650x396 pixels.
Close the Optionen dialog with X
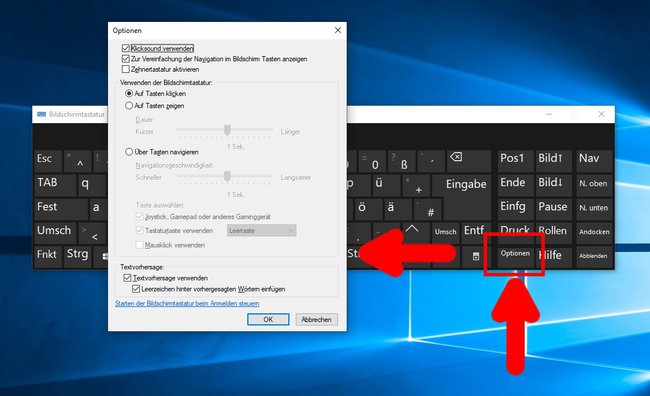[x=338, y=30]
